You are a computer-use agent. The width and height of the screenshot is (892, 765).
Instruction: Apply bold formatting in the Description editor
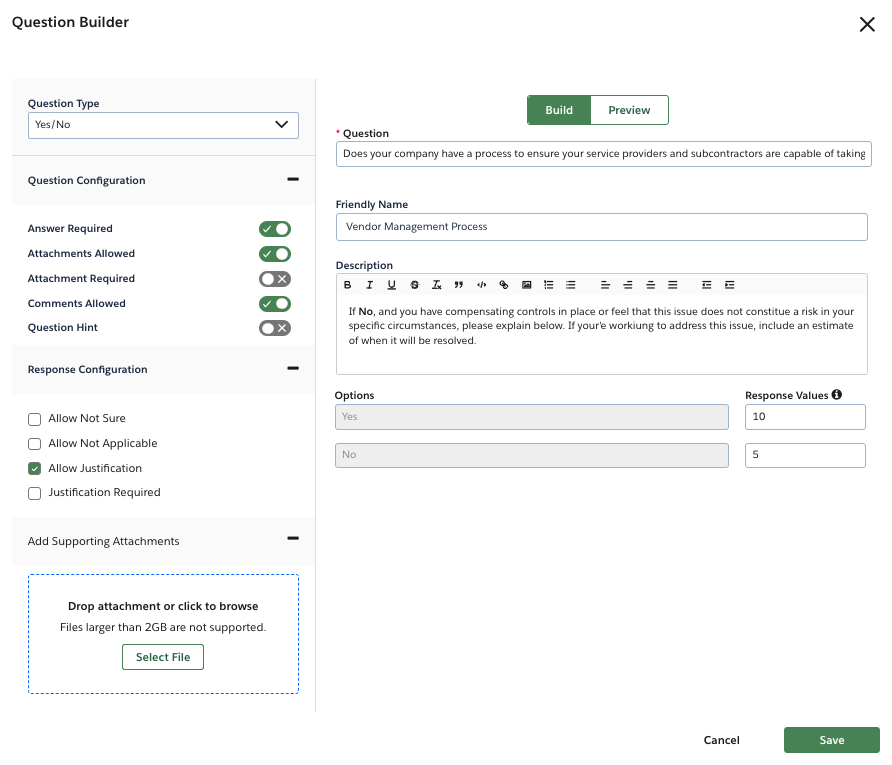click(347, 285)
